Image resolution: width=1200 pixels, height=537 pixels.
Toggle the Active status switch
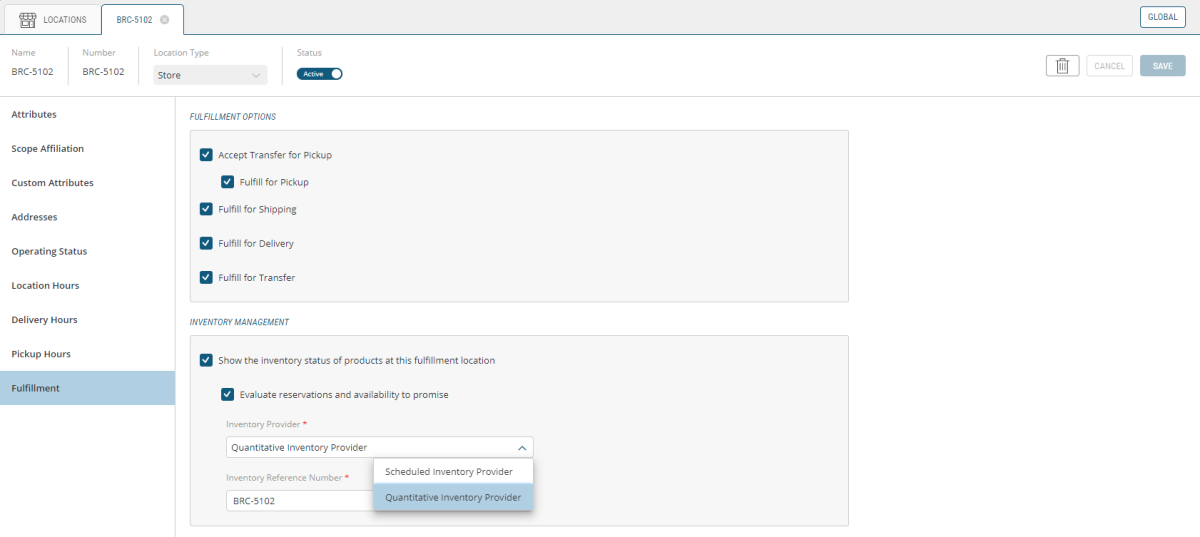click(x=320, y=74)
